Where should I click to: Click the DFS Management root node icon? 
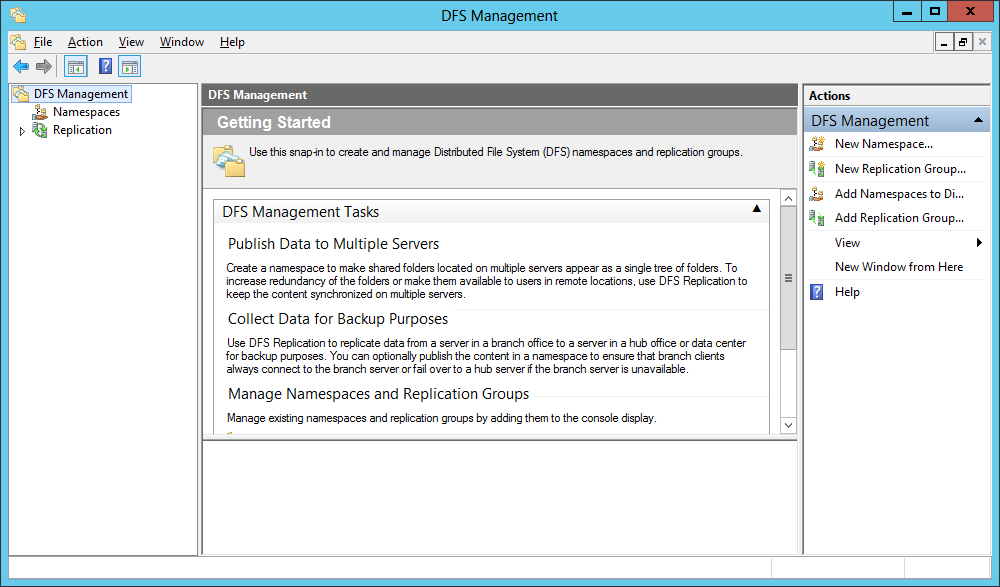pyautogui.click(x=22, y=94)
